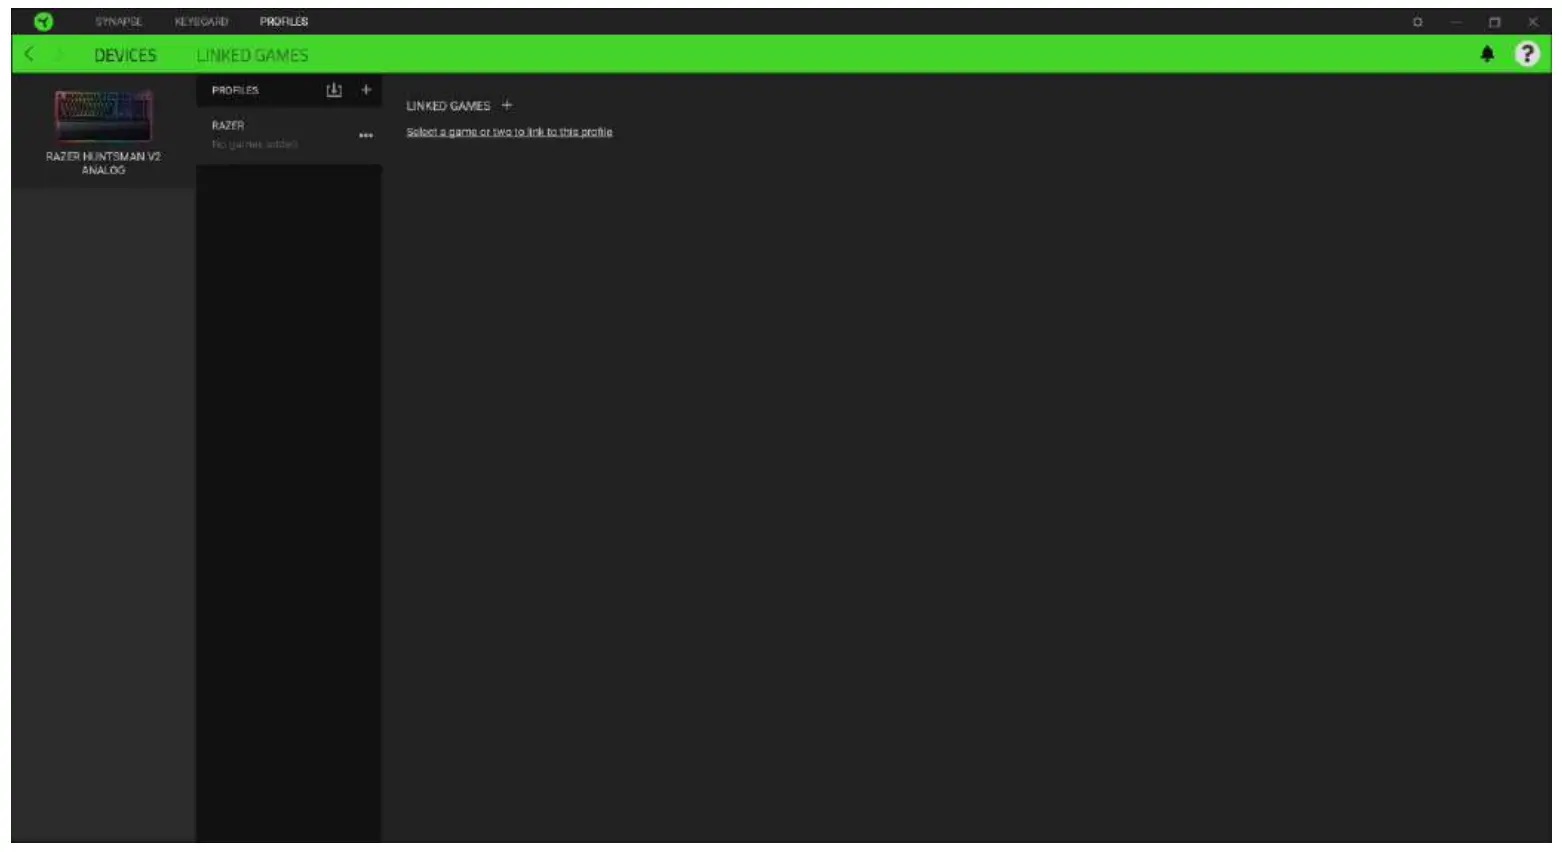1562x852 pixels.
Task: Click the Razer Huntsman V2 Analog label
Action: (x=103, y=163)
